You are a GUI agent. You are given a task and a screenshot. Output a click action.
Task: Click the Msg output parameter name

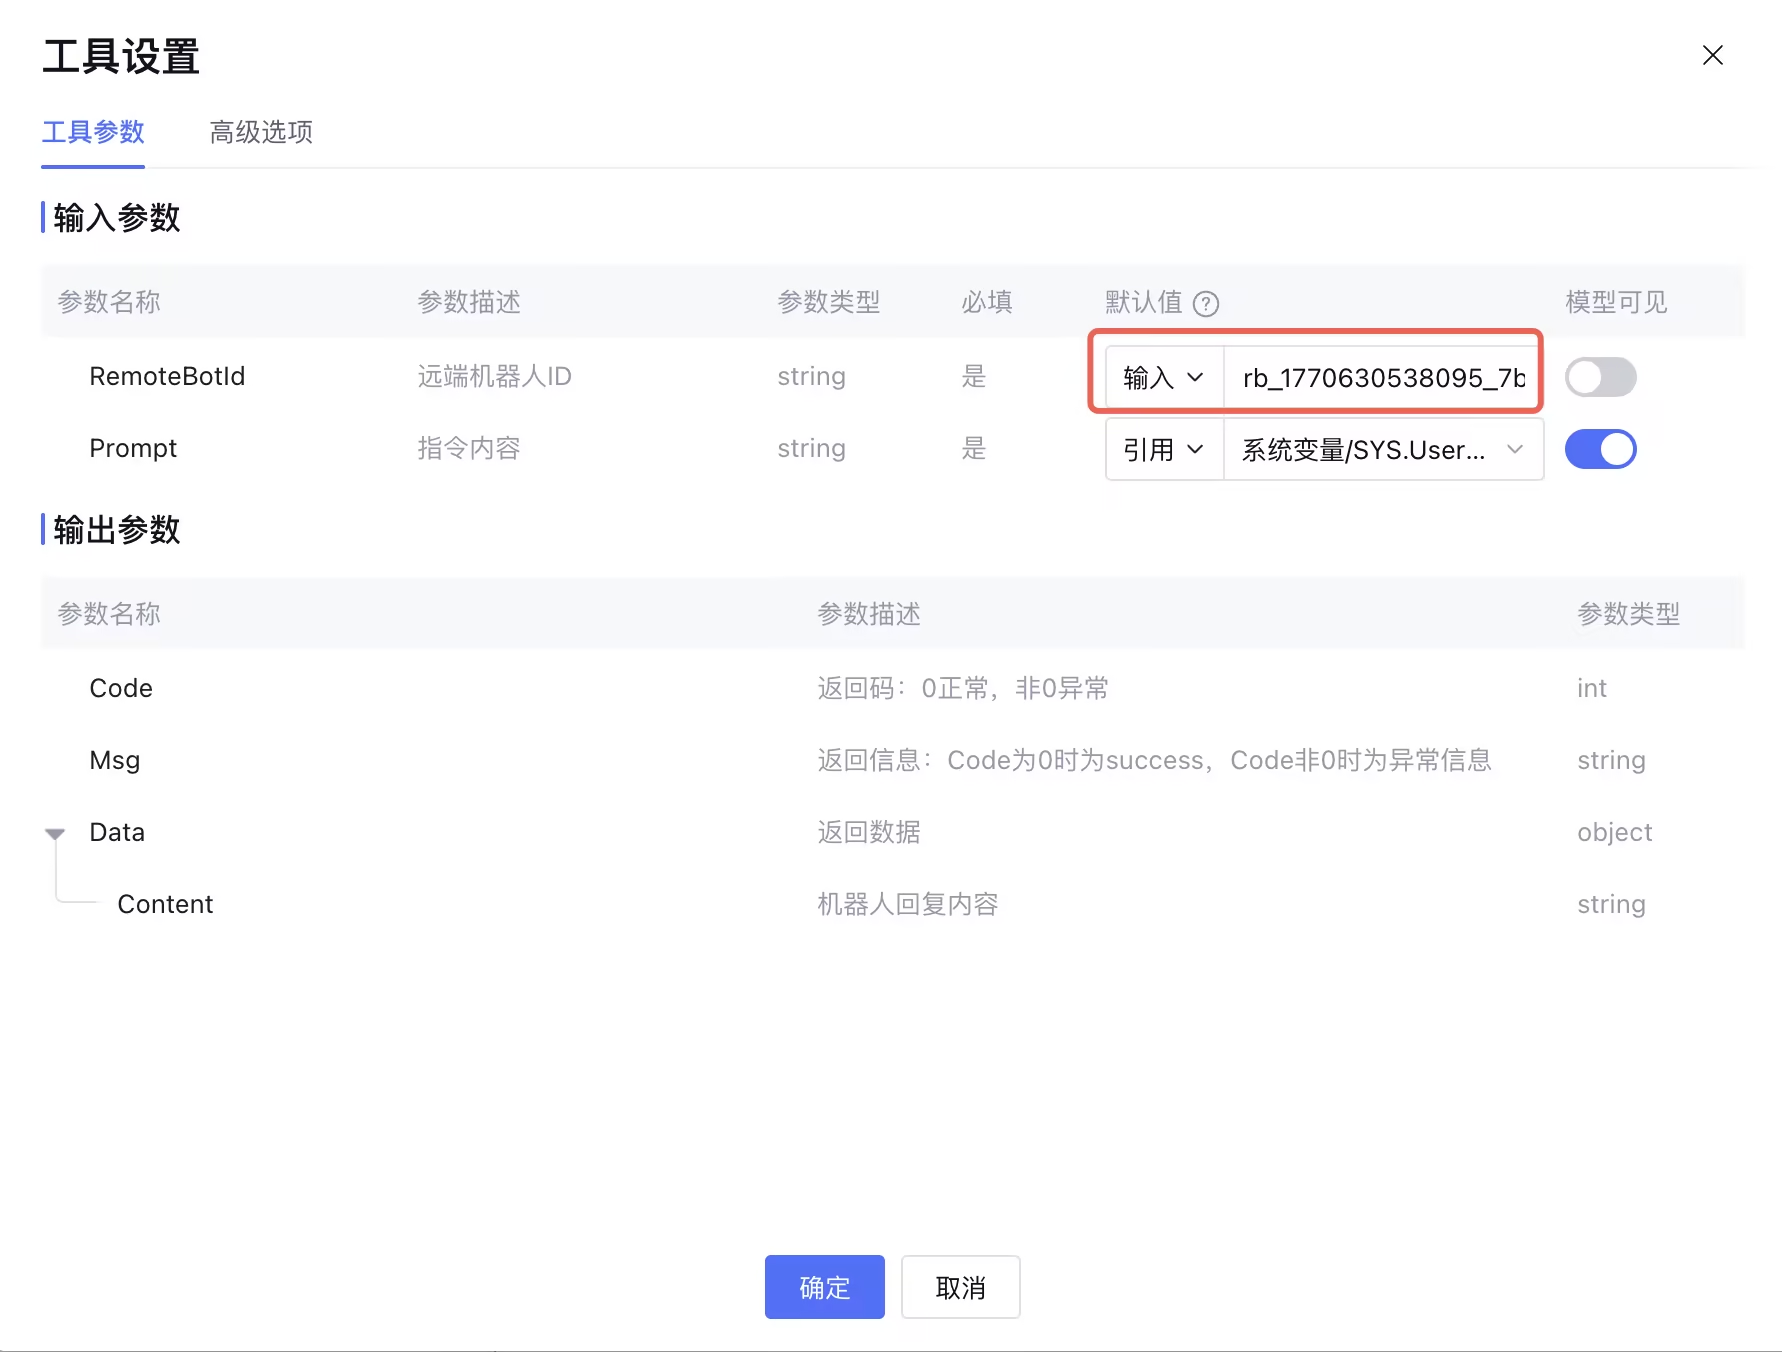pos(115,760)
